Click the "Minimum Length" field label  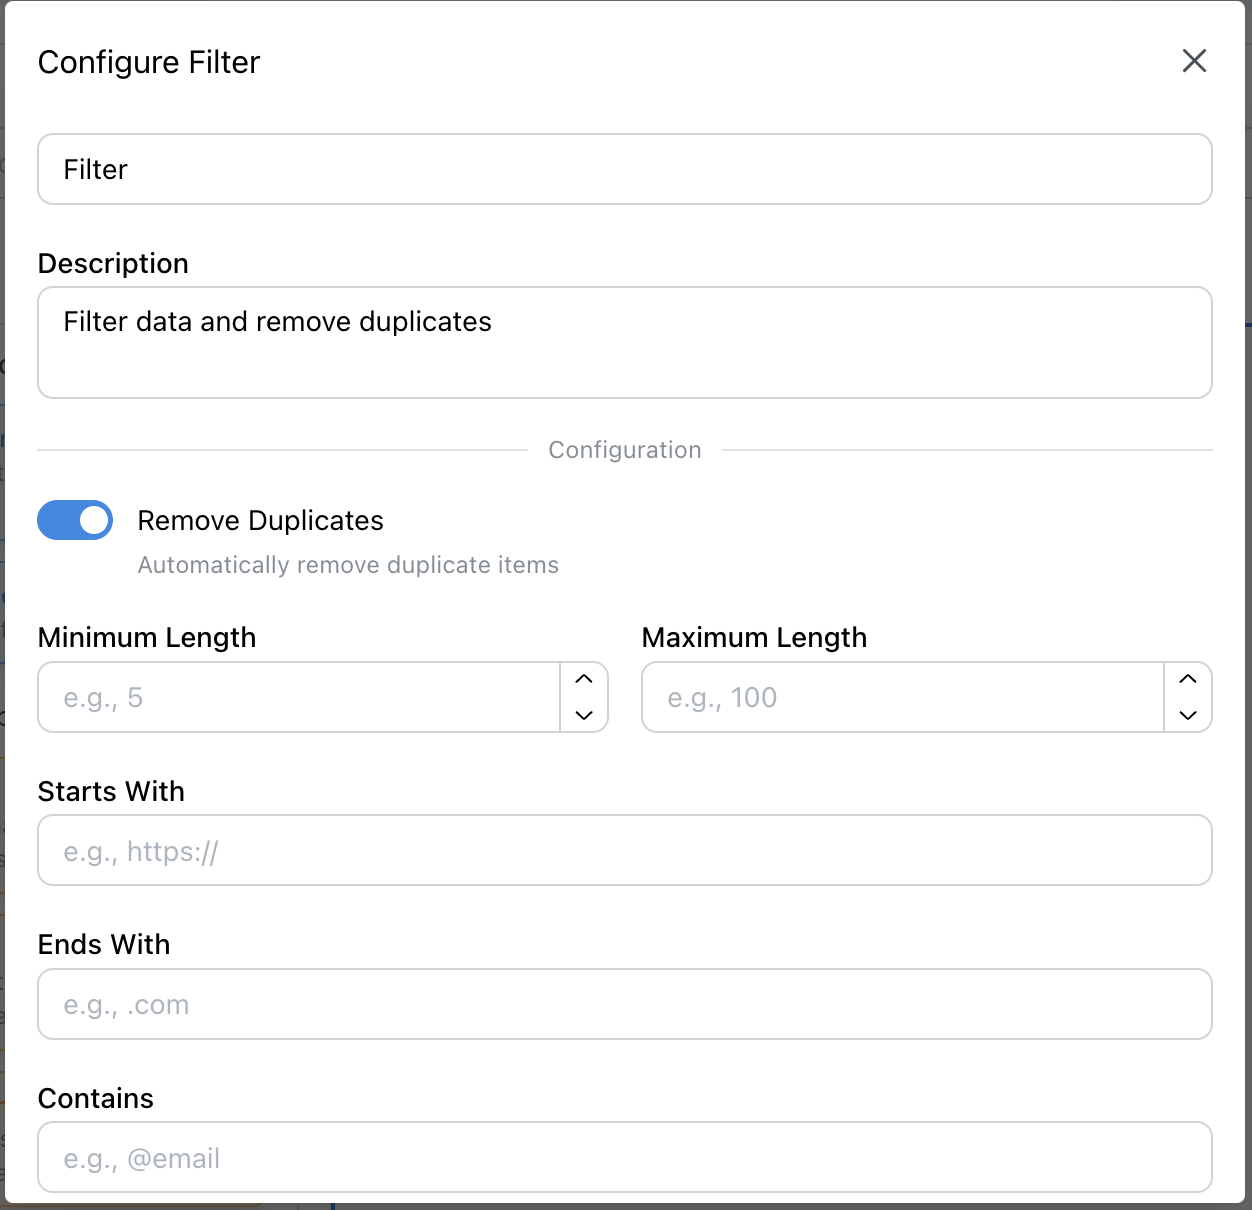tap(147, 637)
